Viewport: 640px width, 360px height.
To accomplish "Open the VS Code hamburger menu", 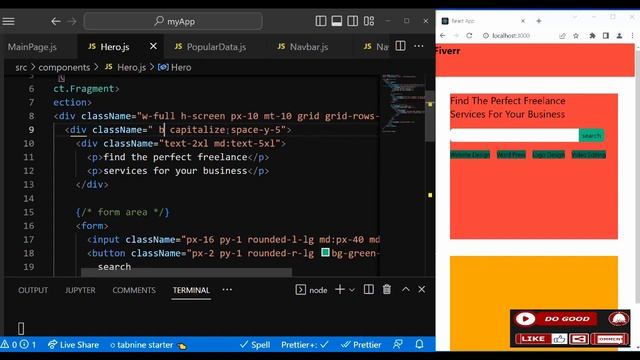I will [x=8, y=21].
